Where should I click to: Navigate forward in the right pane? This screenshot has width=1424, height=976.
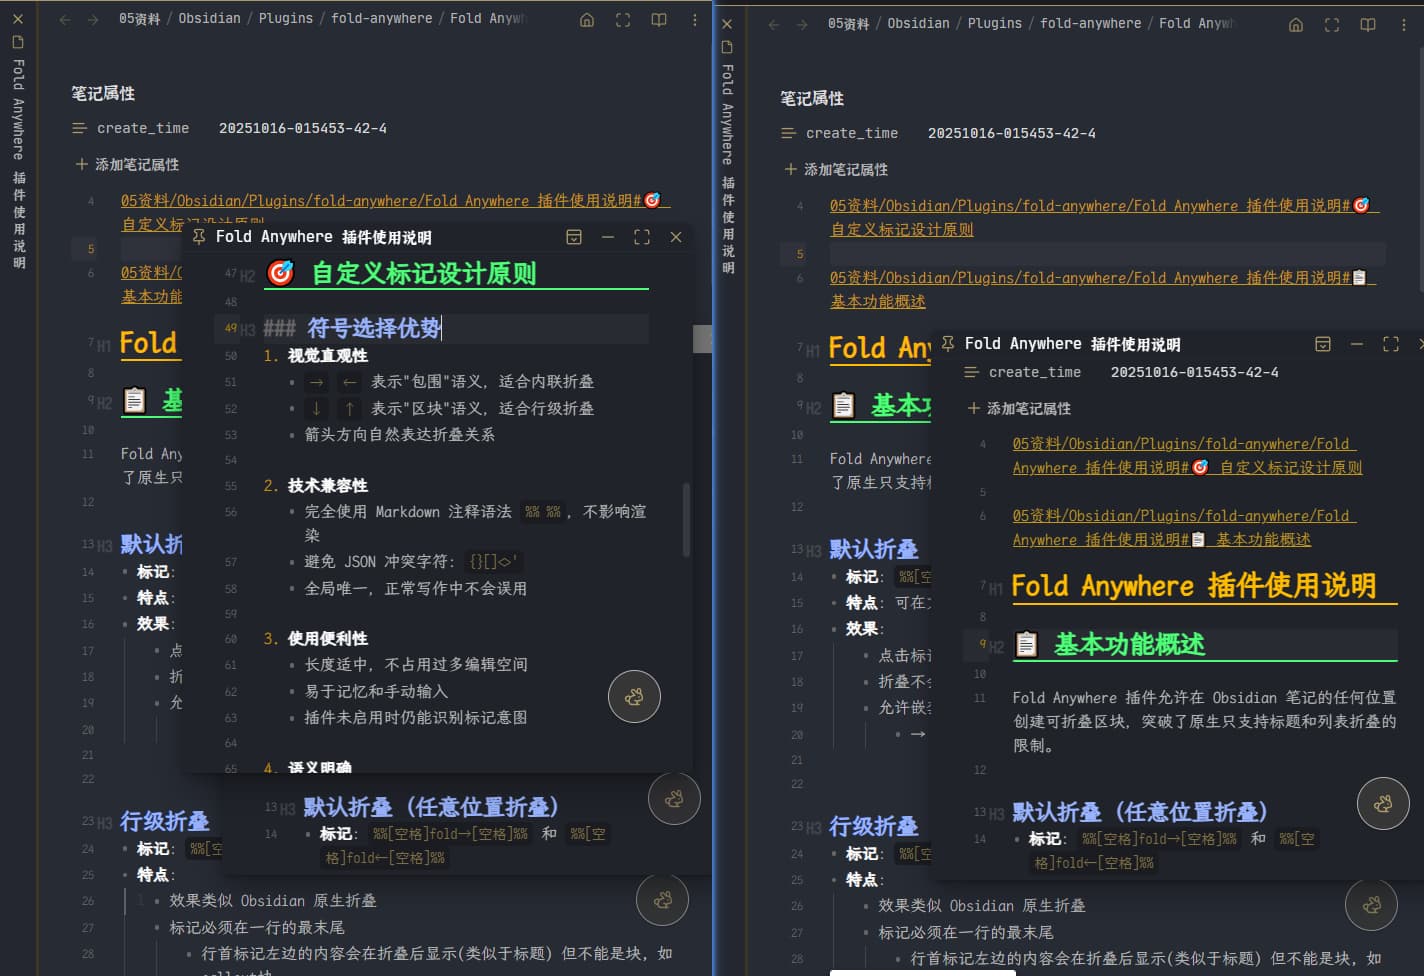802,25
